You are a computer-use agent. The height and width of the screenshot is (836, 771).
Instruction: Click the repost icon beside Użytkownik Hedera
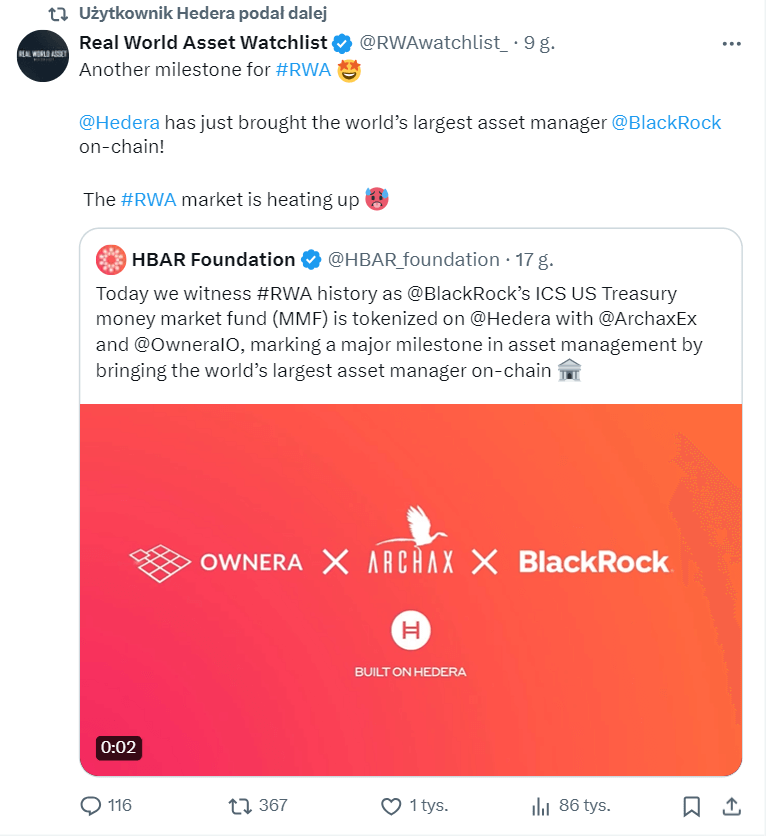pos(59,14)
